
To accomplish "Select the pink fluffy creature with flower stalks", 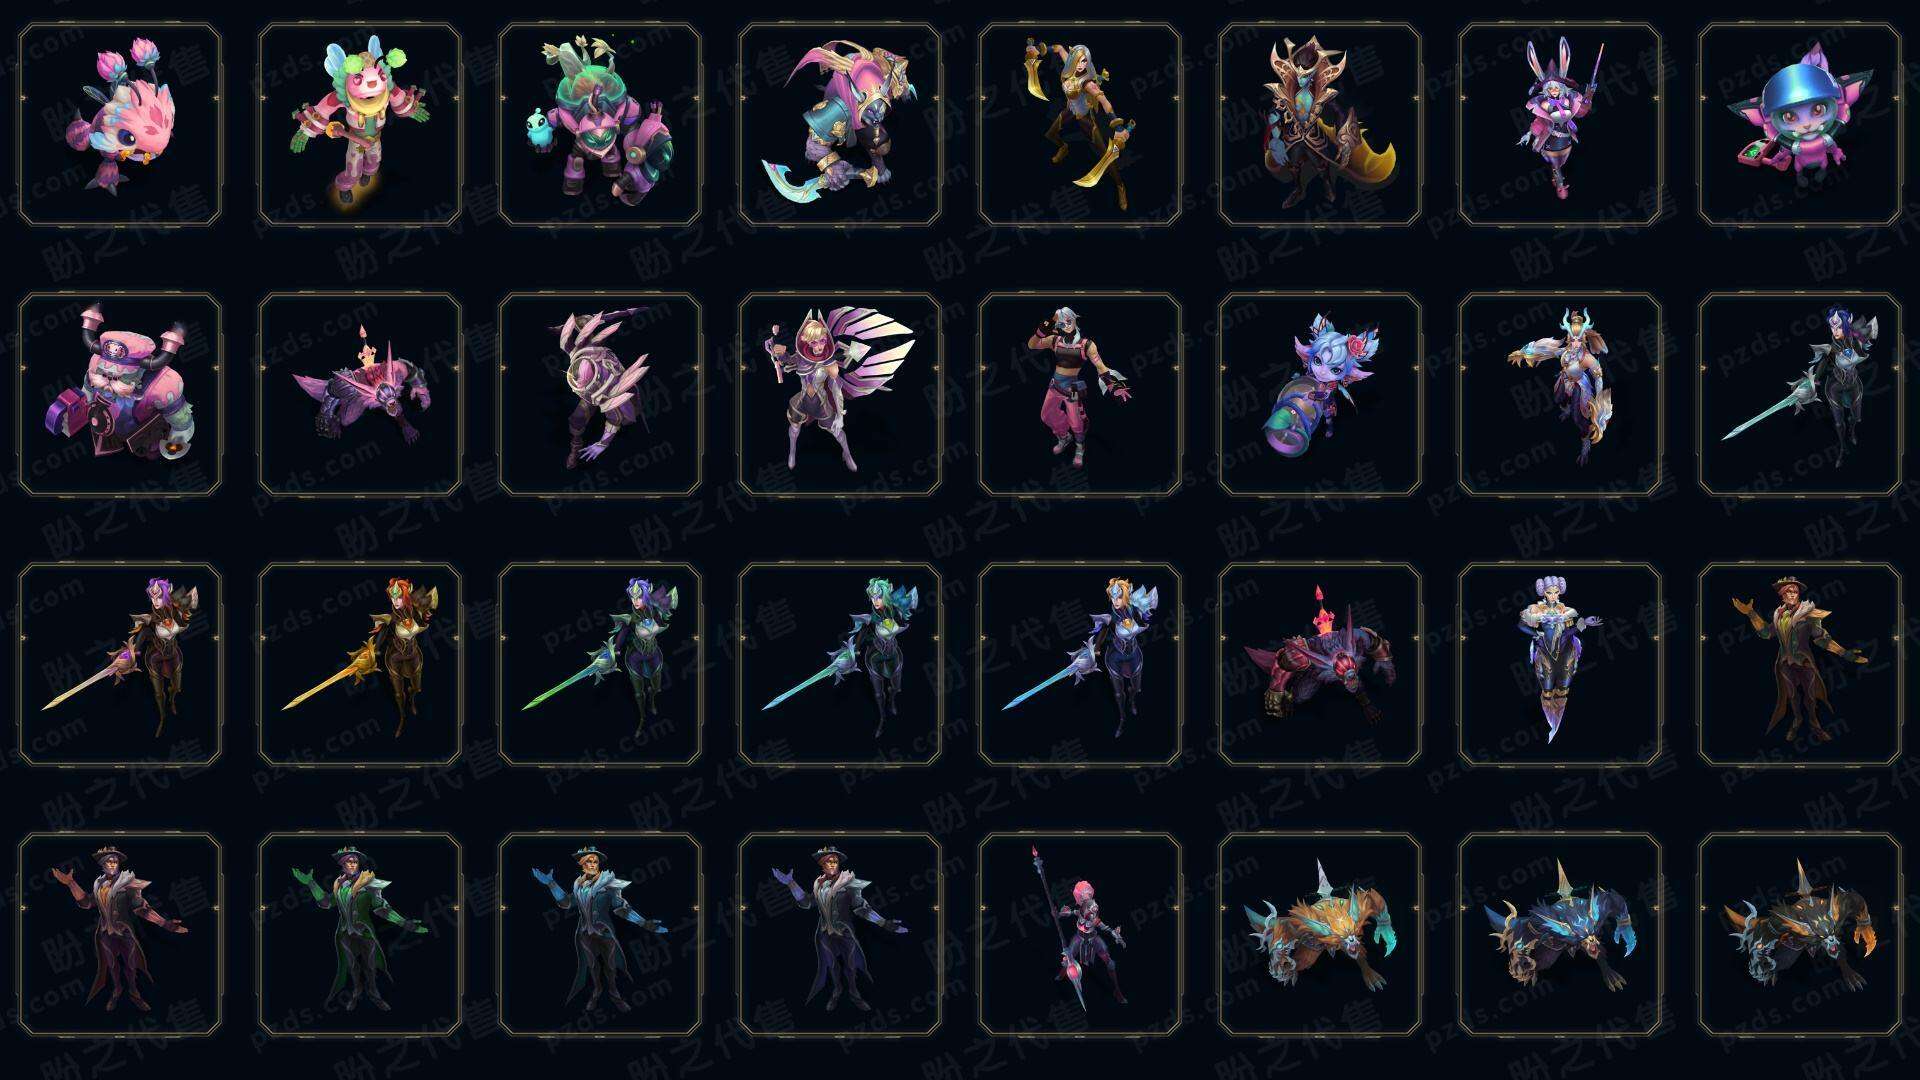I will (x=120, y=124).
